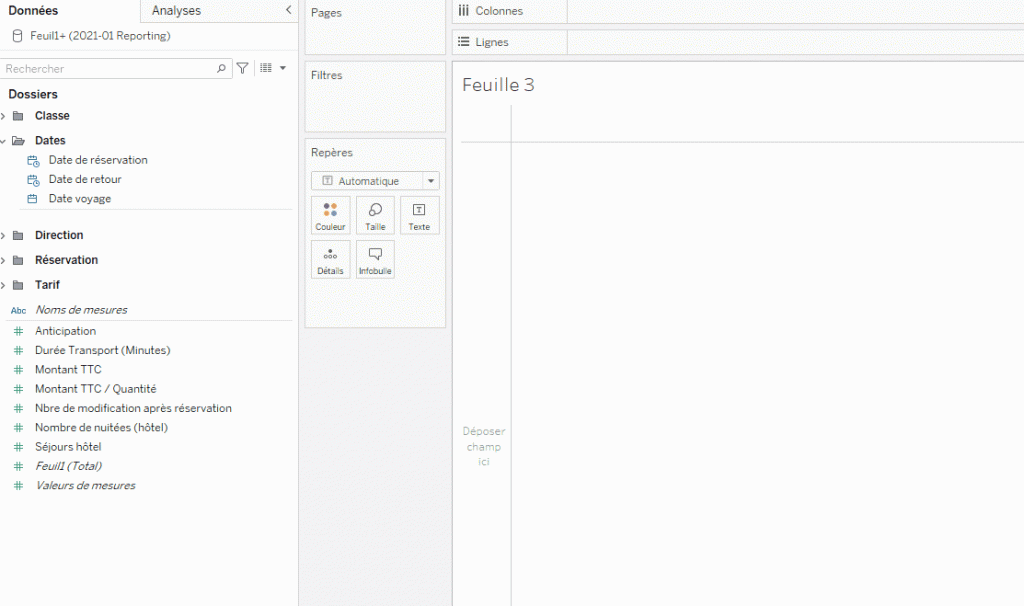Select the Noms de mesures field
1024x606 pixels.
81,310
